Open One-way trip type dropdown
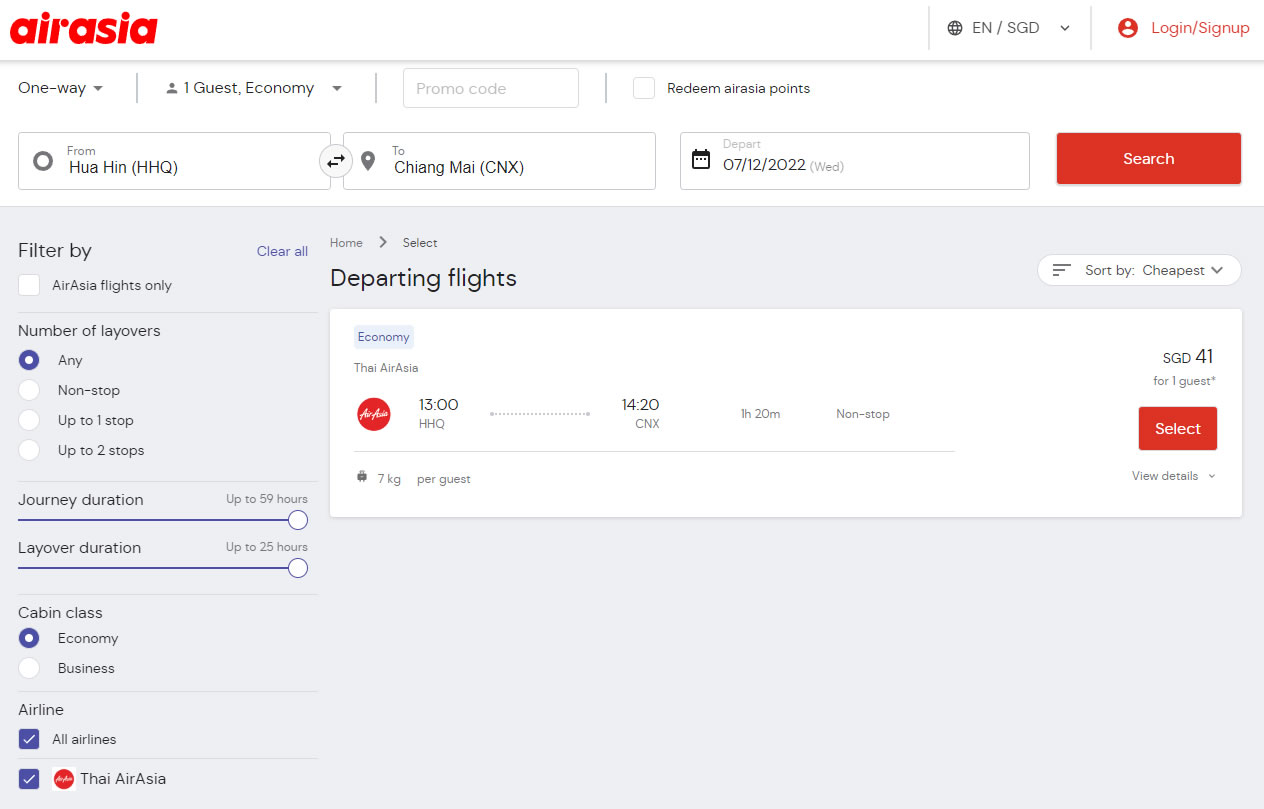The height and width of the screenshot is (809, 1264). tap(61, 88)
